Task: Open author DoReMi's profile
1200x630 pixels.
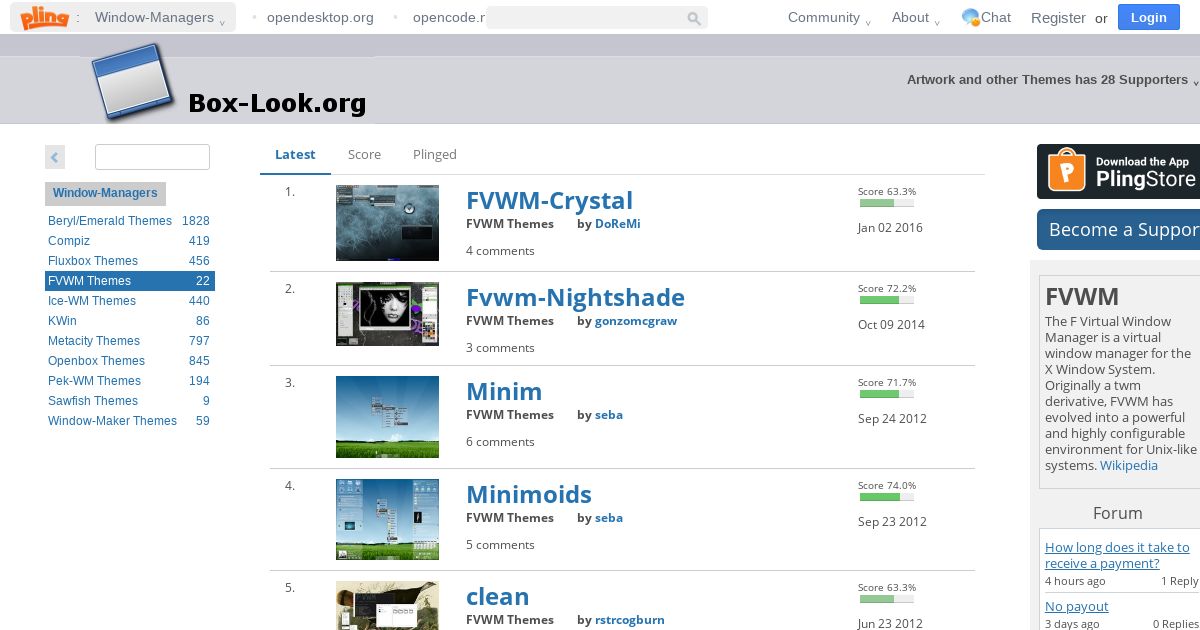Action: click(x=617, y=224)
